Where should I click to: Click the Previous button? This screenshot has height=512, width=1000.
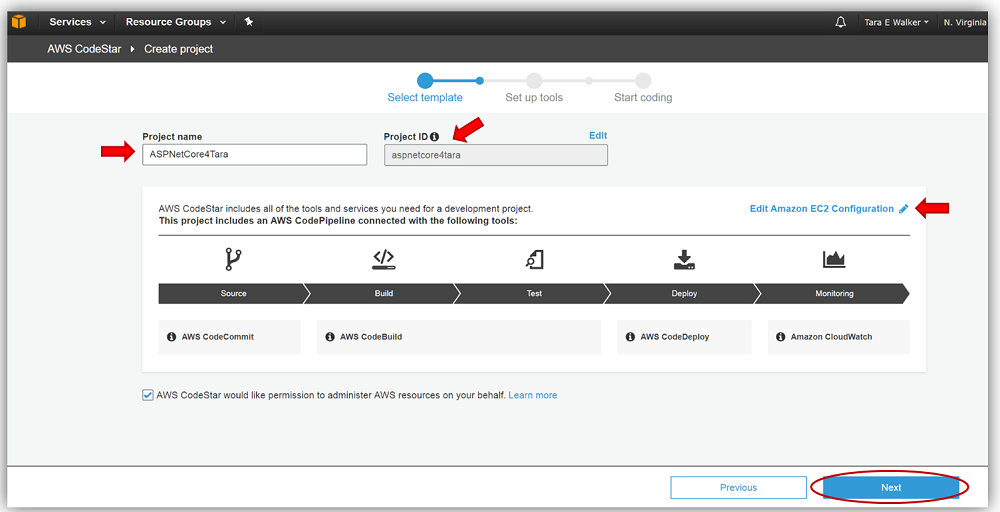739,487
